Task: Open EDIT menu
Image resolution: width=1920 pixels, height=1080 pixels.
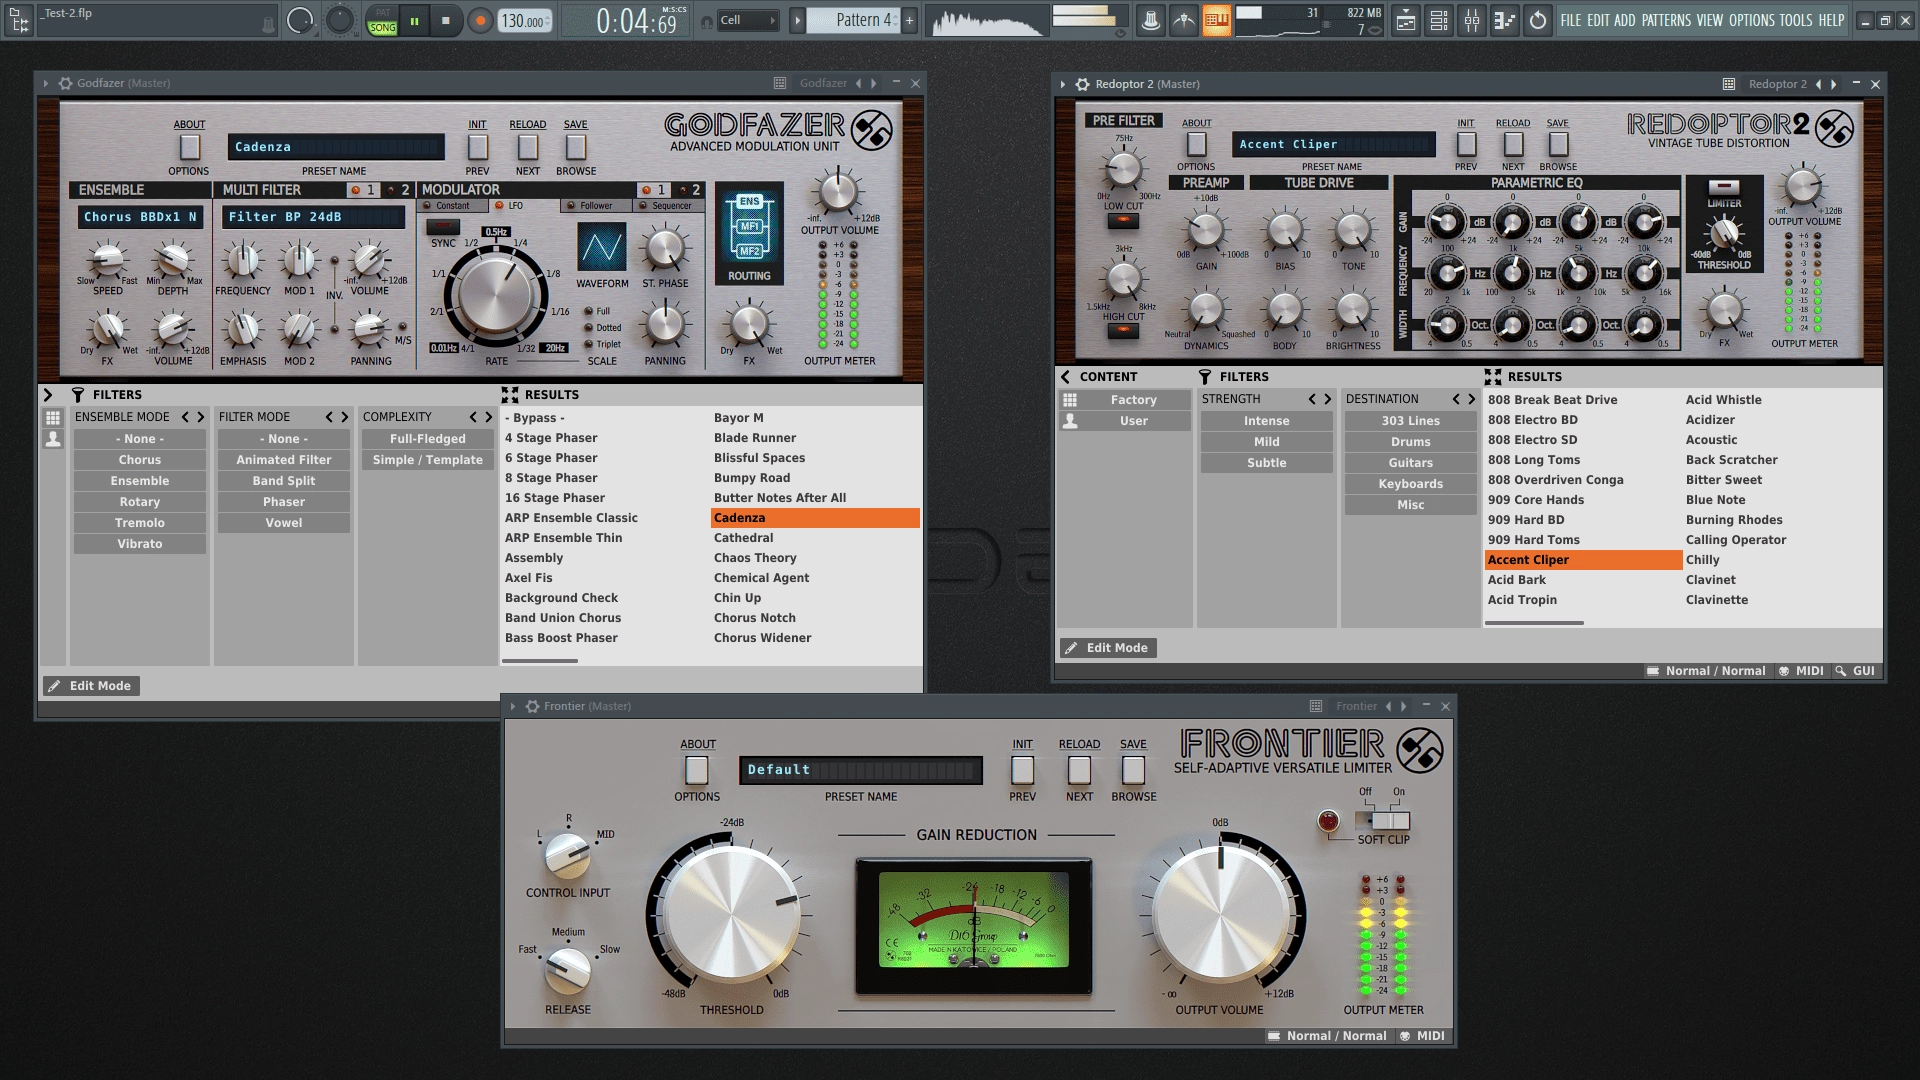Action: point(1598,20)
